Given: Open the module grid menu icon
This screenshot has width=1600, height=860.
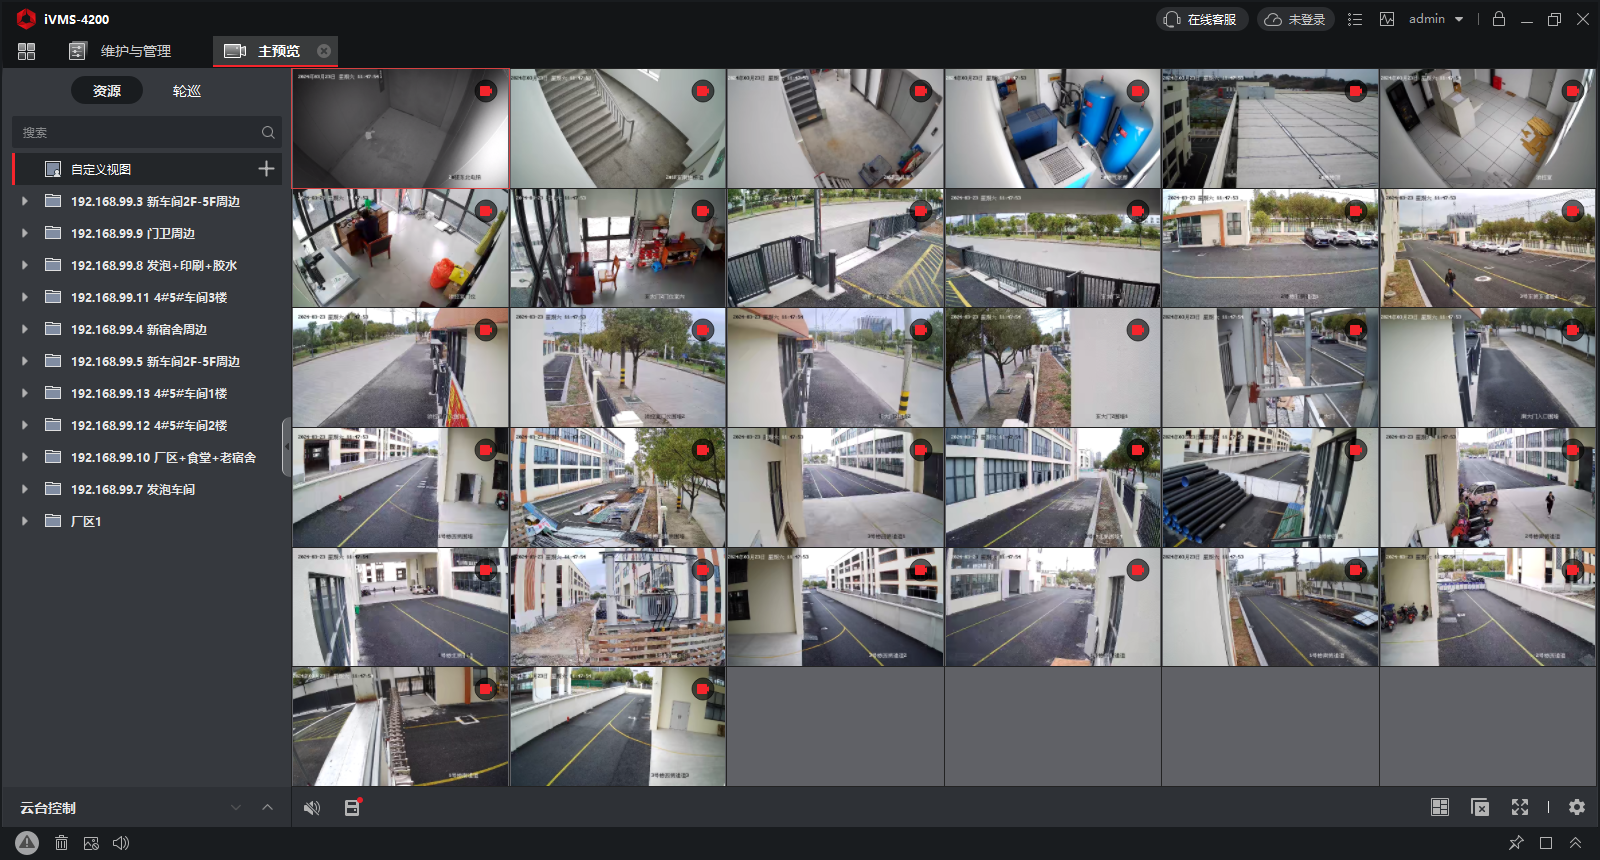Looking at the screenshot, I should tap(26, 51).
